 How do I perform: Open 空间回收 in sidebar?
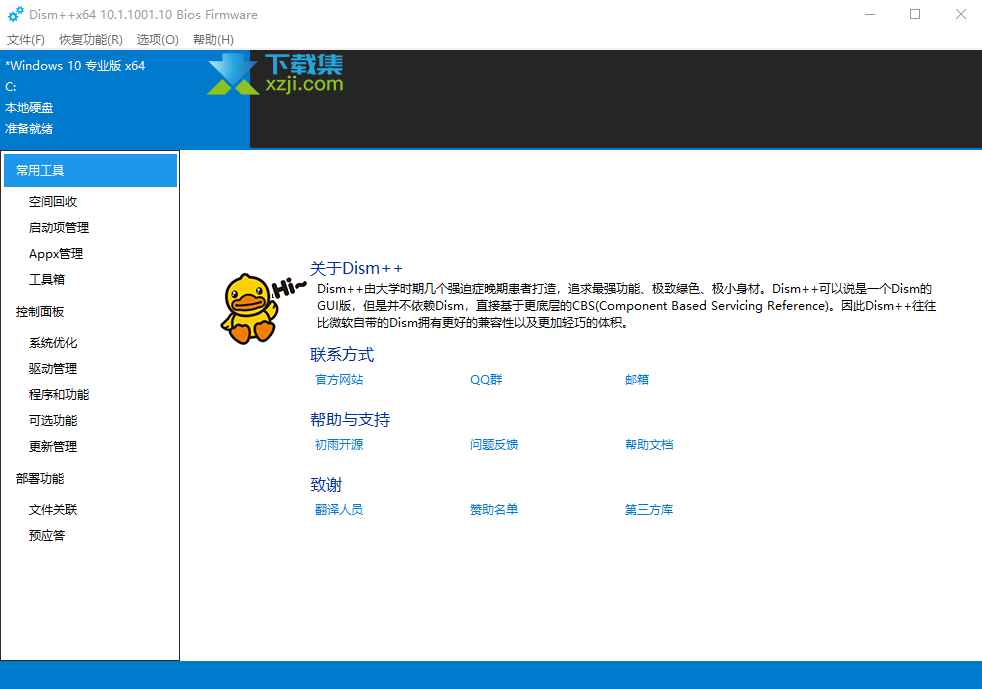tap(53, 202)
